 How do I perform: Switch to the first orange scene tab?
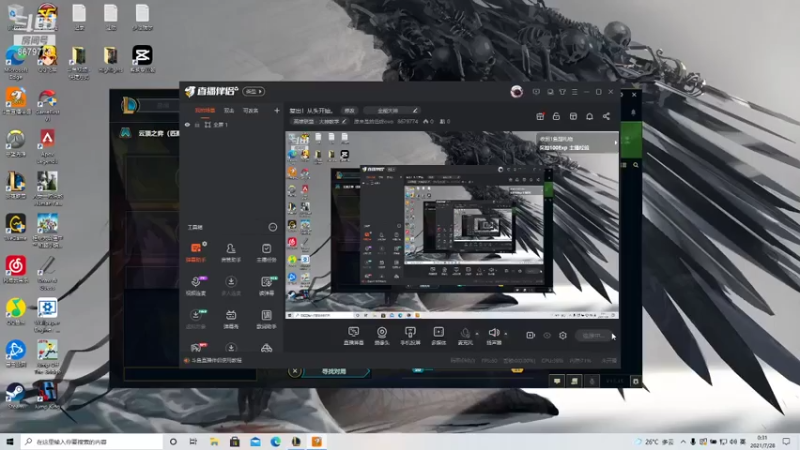(x=205, y=111)
